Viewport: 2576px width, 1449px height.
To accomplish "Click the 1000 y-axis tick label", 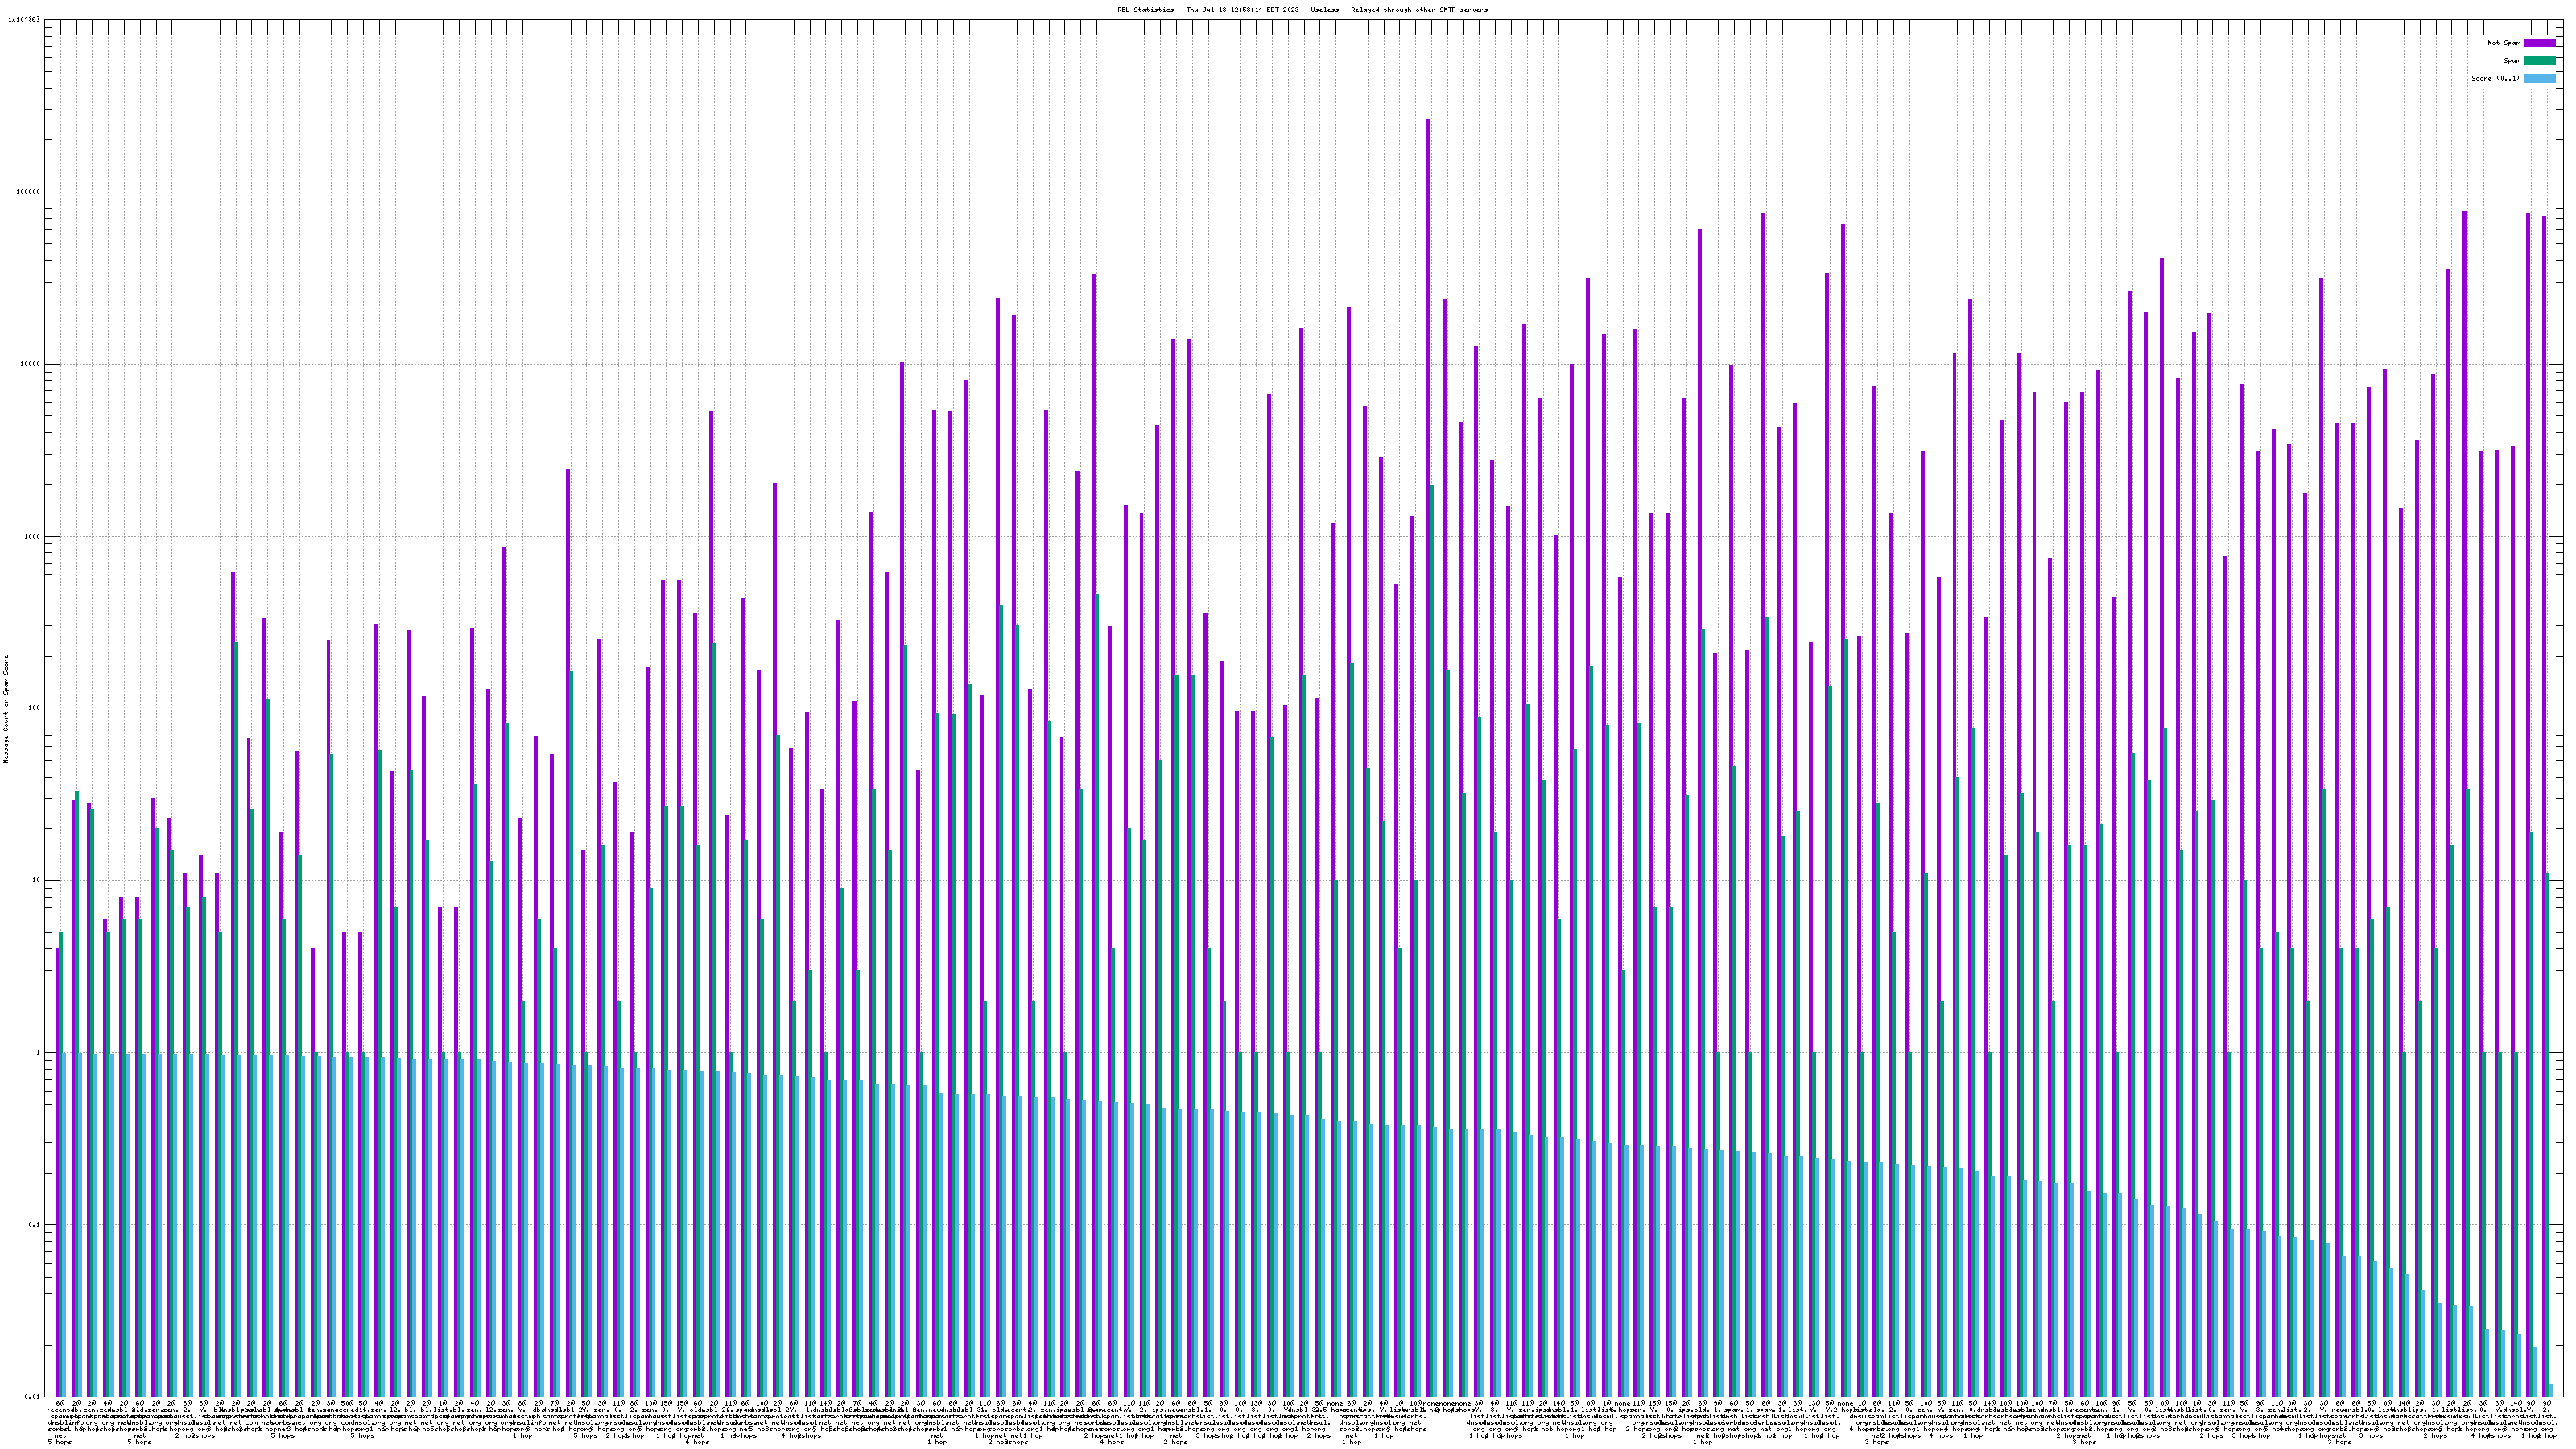I will (x=32, y=536).
